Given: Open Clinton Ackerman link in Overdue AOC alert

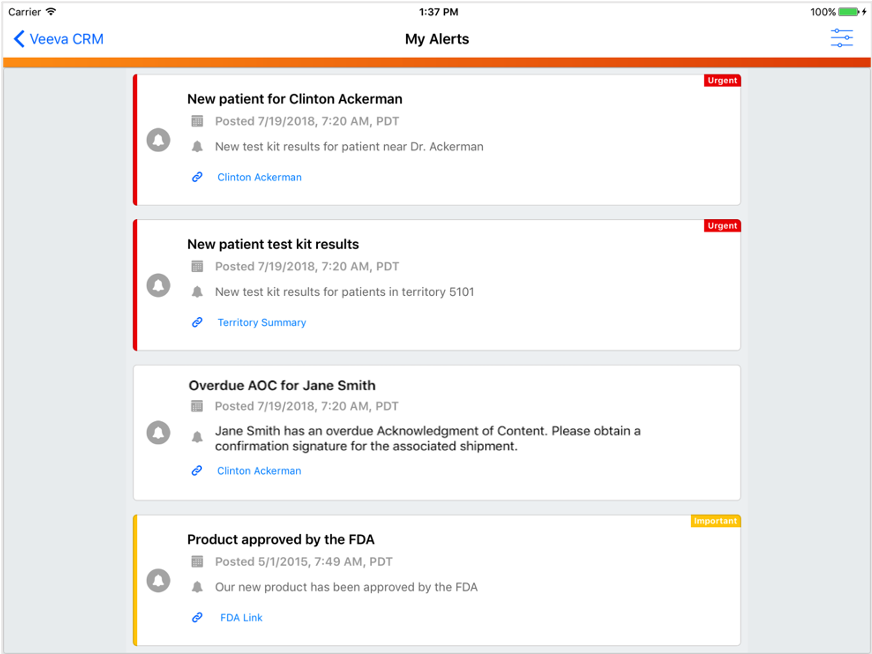Looking at the screenshot, I should tap(259, 471).
